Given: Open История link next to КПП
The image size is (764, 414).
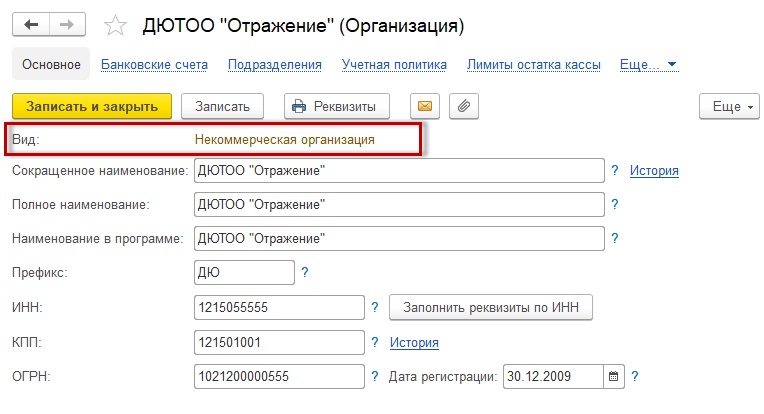Looking at the screenshot, I should point(414,343).
